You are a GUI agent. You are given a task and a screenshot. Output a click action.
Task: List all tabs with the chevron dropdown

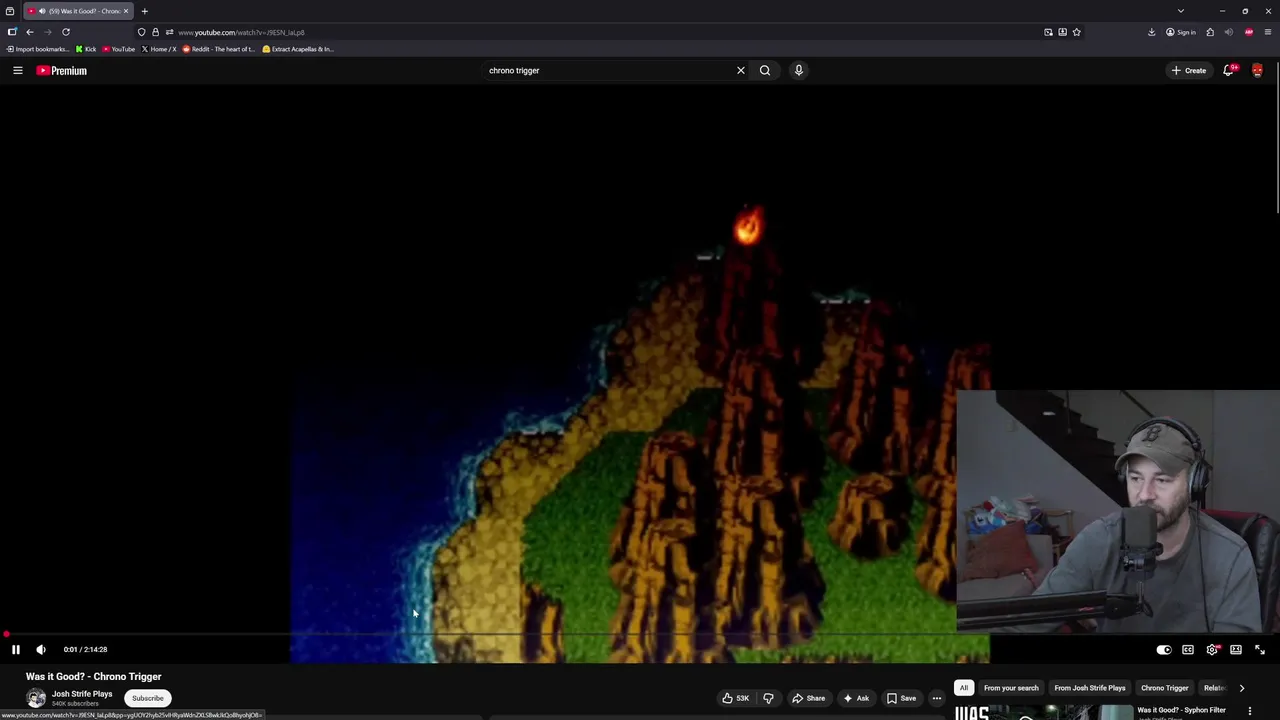click(1181, 11)
